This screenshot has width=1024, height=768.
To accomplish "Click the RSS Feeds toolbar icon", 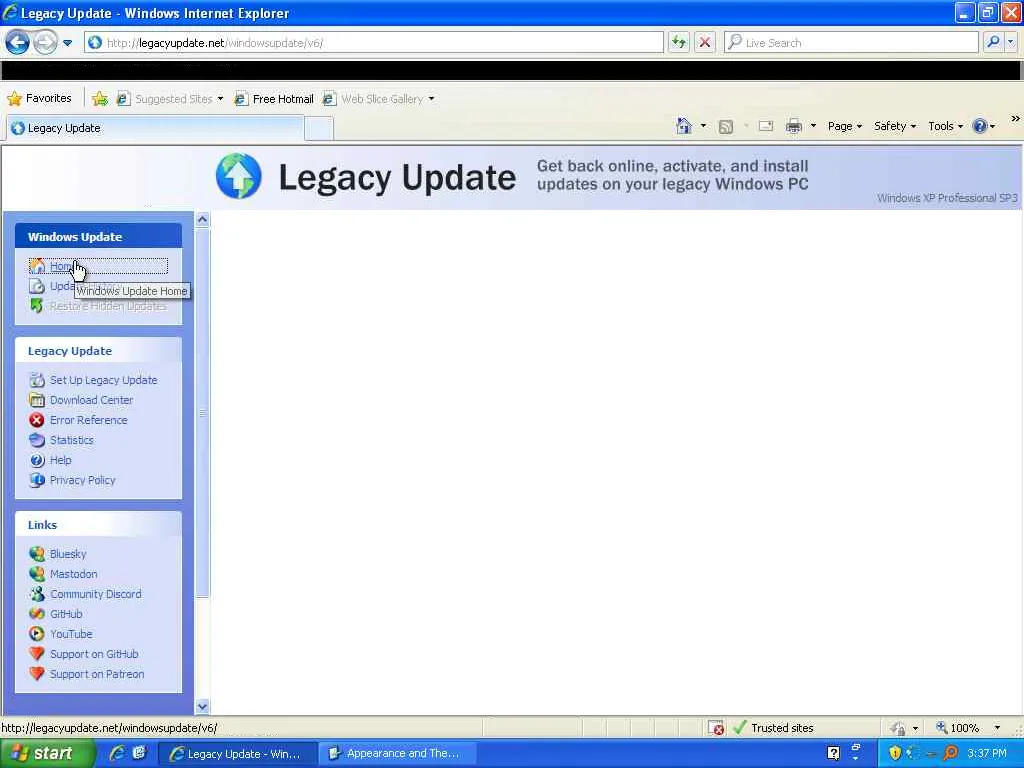I will [x=726, y=127].
